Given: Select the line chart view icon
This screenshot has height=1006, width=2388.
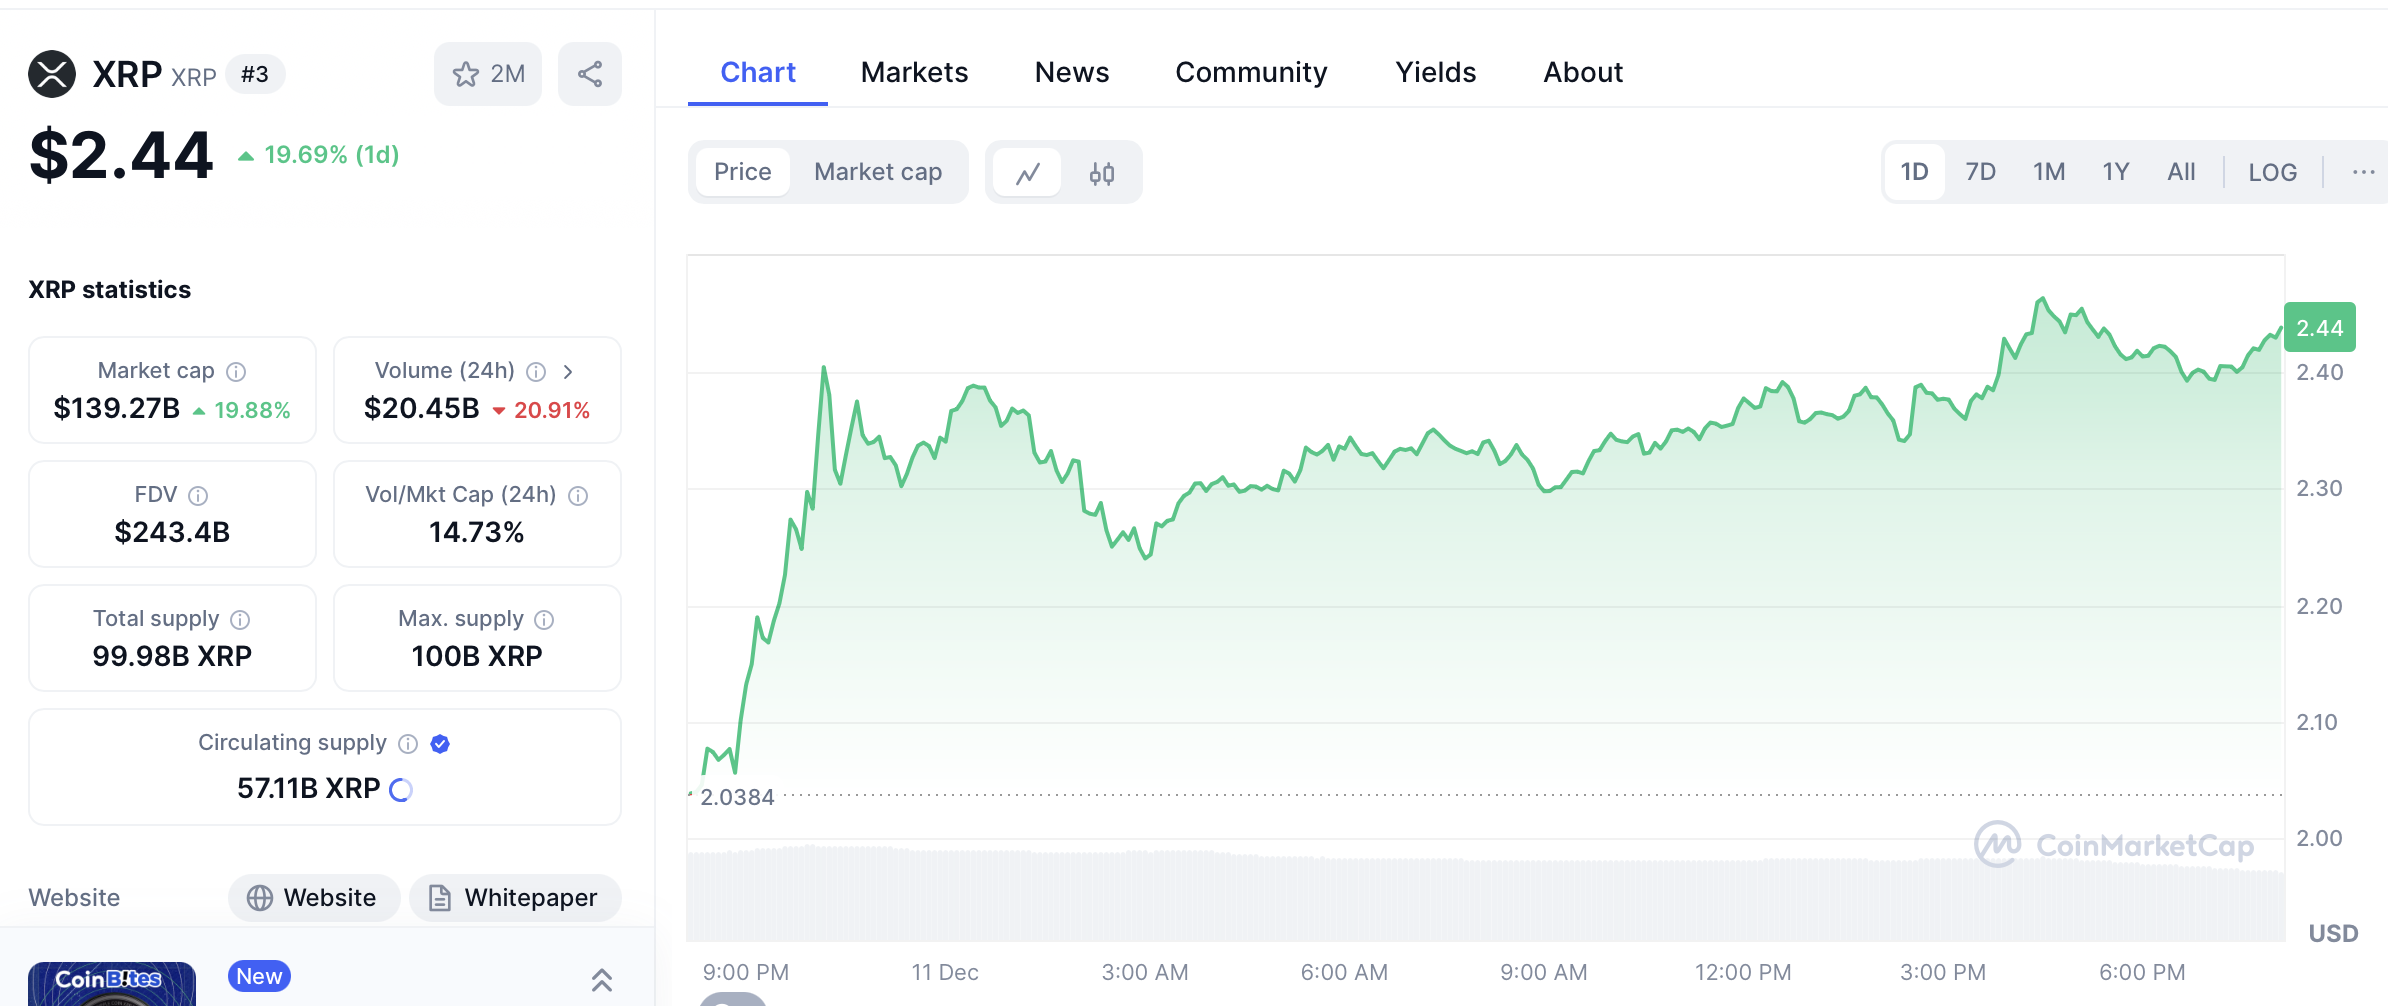Looking at the screenshot, I should [x=1027, y=173].
